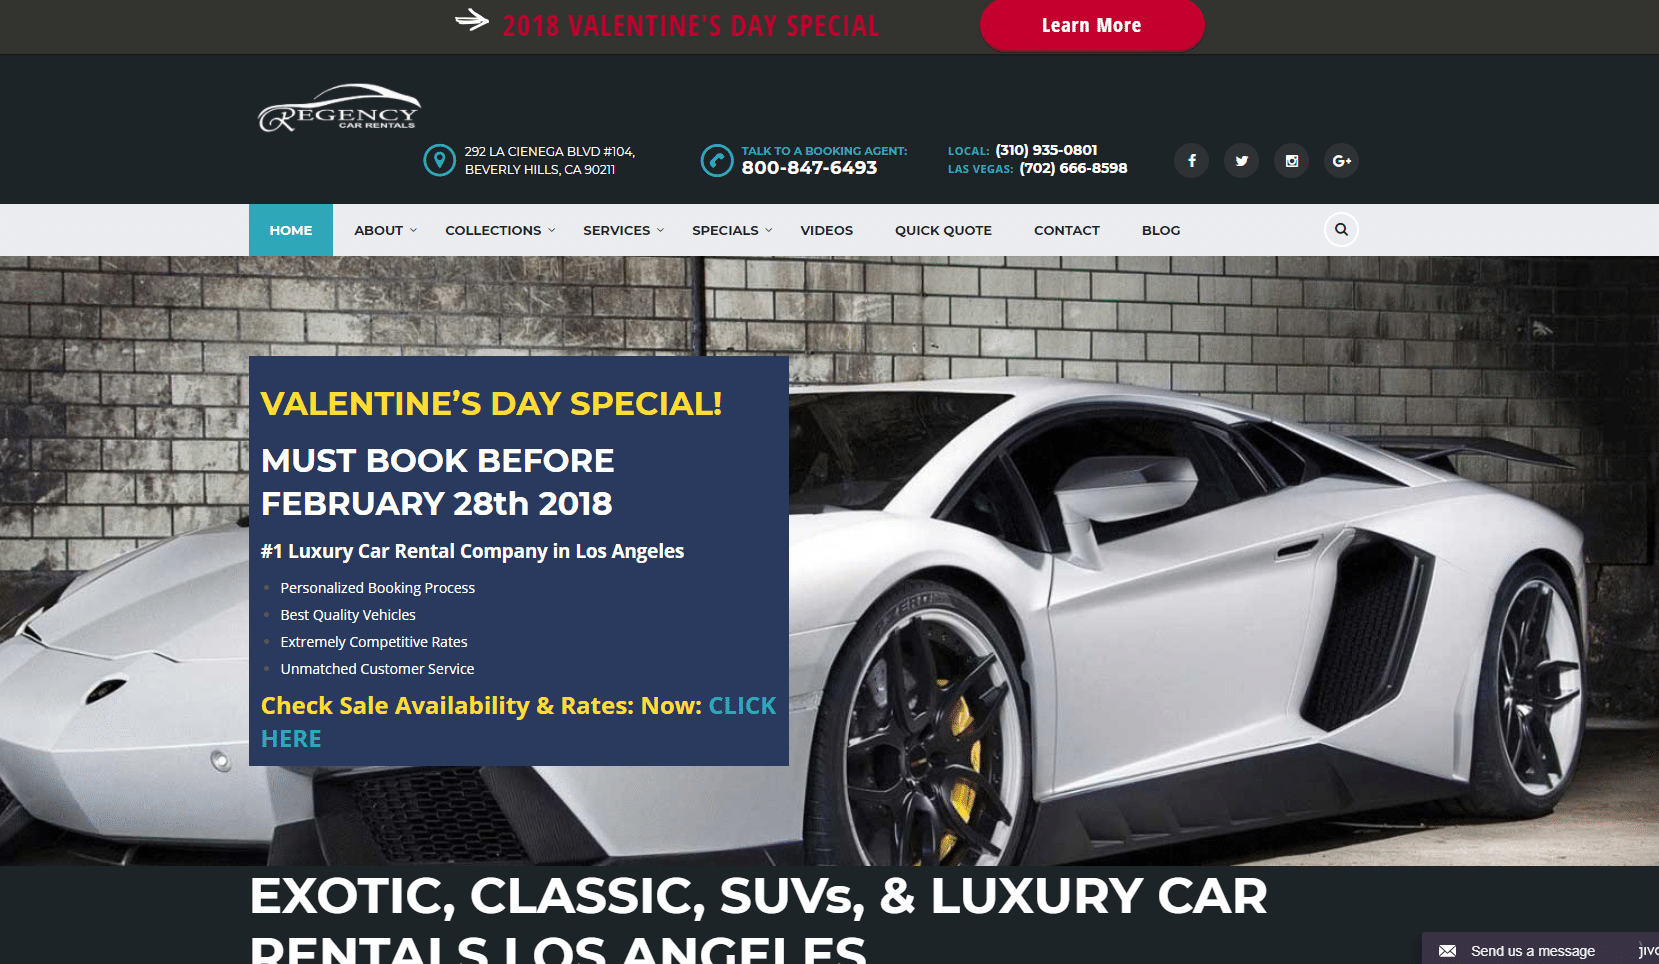
Task: Open the Send us a message chat
Action: (1532, 951)
